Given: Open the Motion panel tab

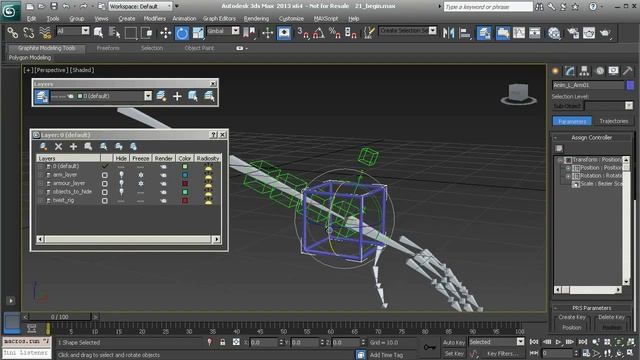Looking at the screenshot, I should (600, 71).
